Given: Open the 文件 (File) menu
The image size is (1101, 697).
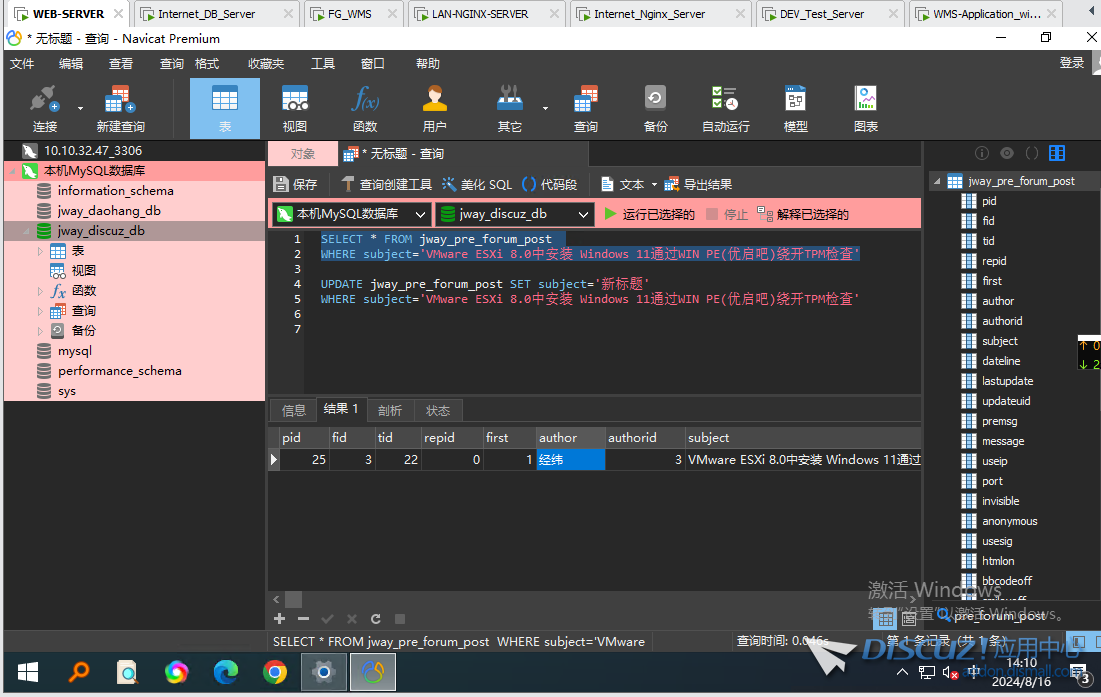Looking at the screenshot, I should [22, 64].
